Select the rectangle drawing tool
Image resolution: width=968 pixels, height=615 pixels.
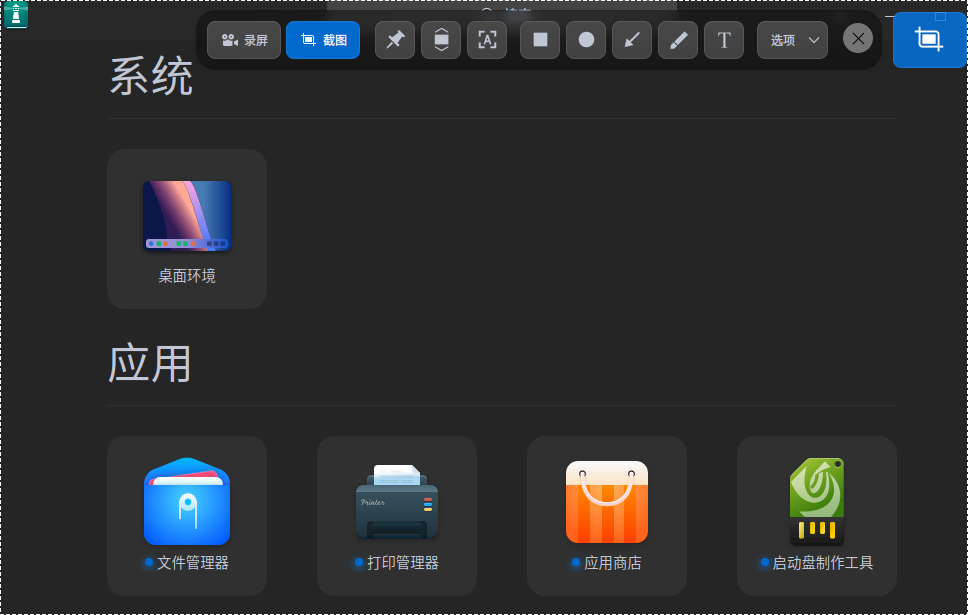[540, 40]
